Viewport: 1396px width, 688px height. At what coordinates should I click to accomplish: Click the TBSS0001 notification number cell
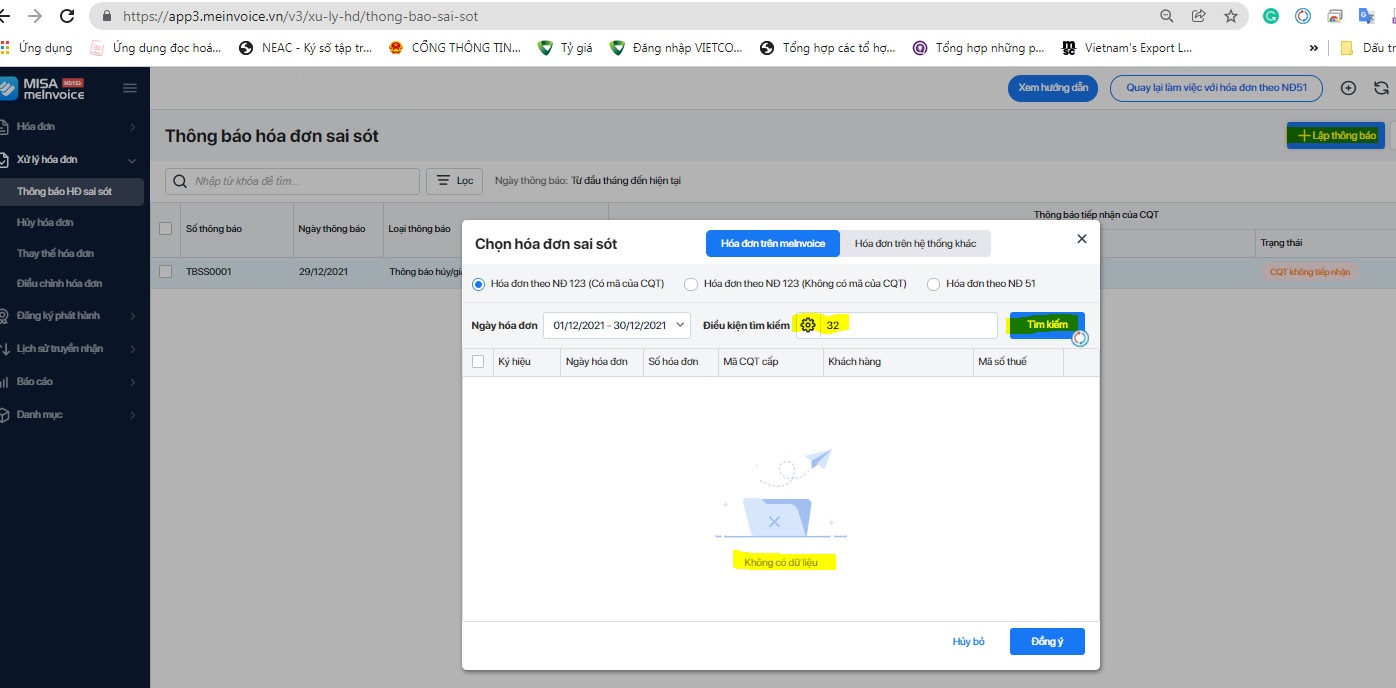pos(236,271)
